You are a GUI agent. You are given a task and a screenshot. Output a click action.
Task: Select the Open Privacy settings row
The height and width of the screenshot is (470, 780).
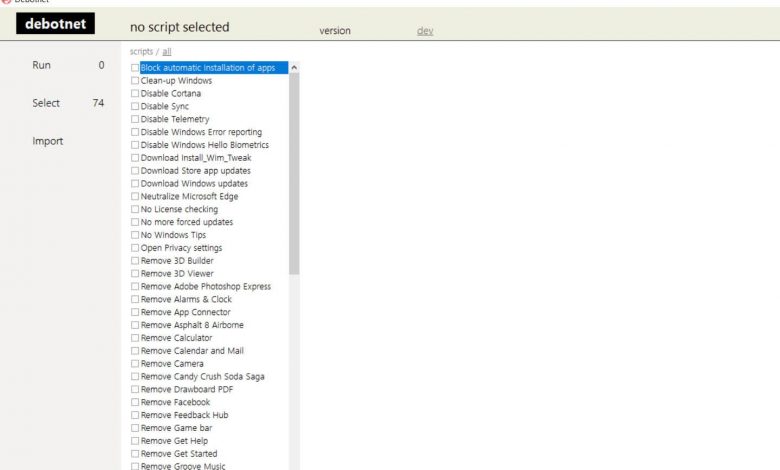click(x=181, y=248)
